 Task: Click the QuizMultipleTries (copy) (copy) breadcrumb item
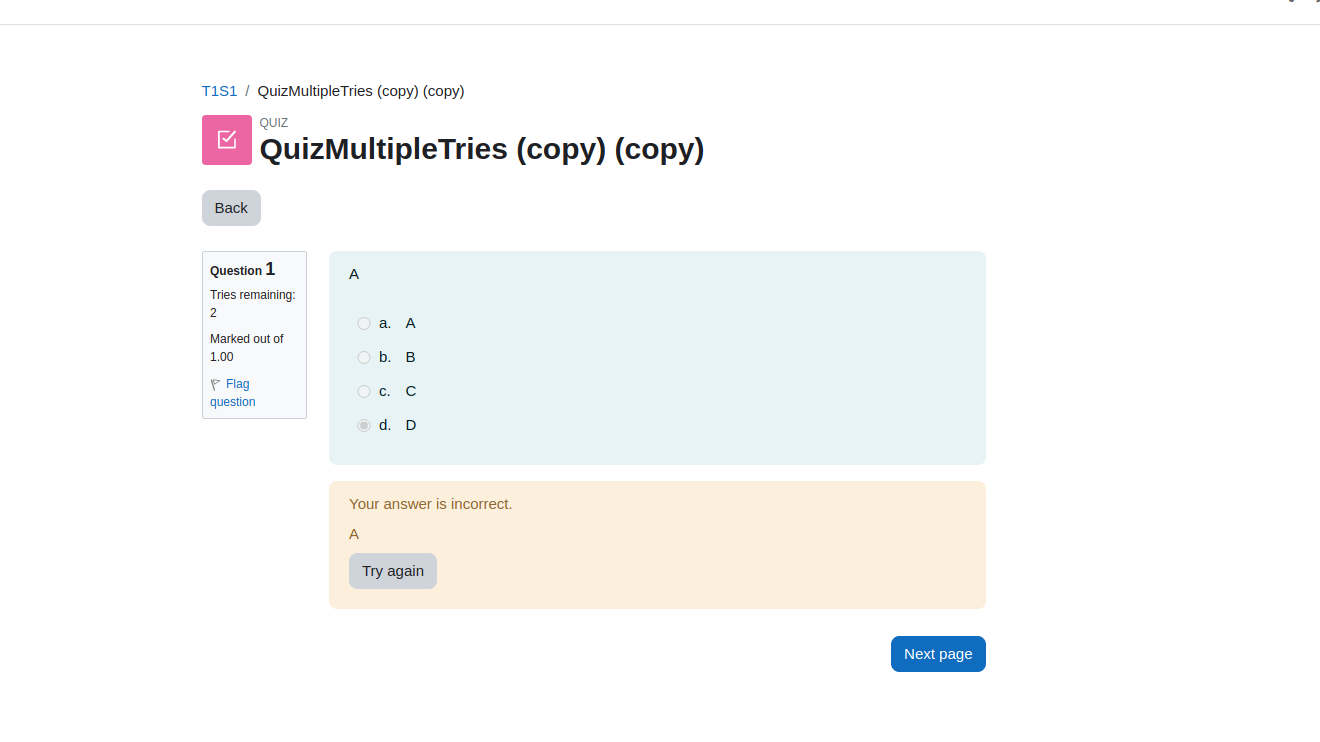[361, 91]
